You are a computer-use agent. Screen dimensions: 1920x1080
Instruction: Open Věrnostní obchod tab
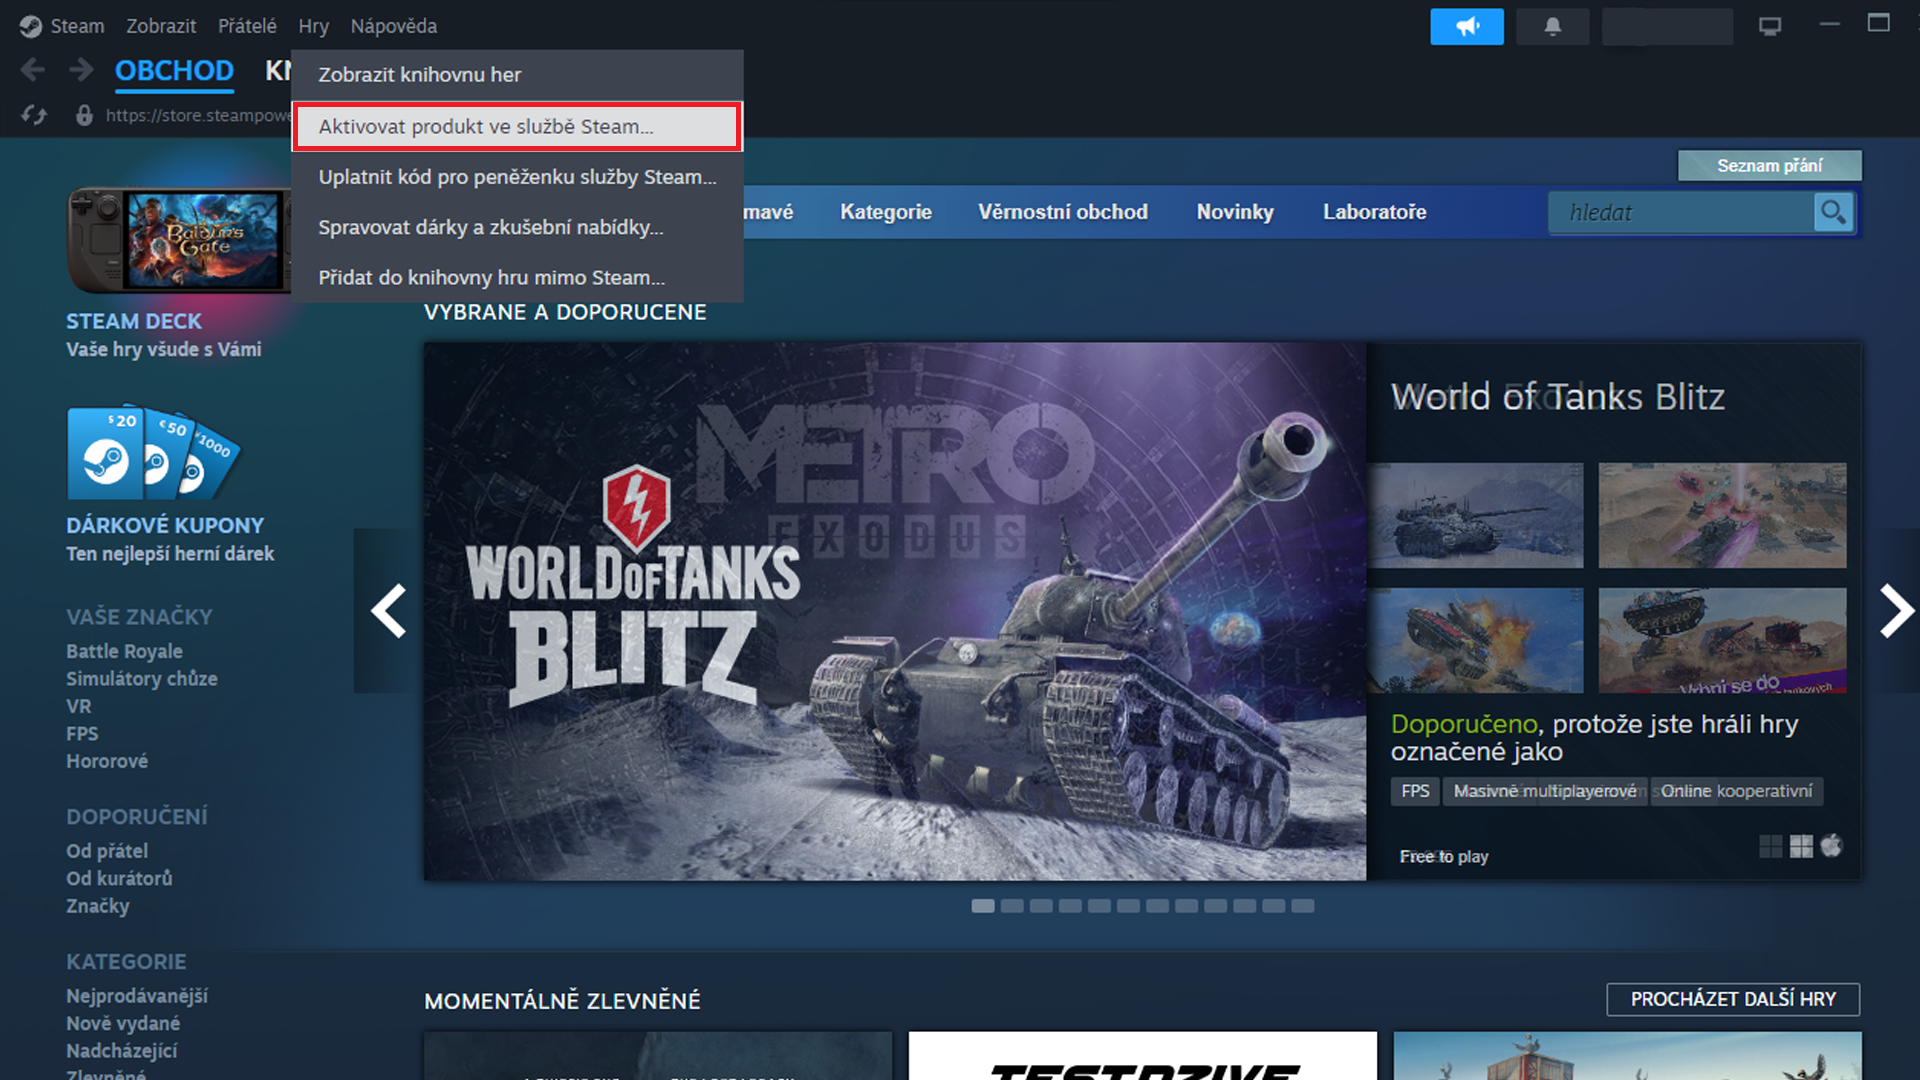1063,212
